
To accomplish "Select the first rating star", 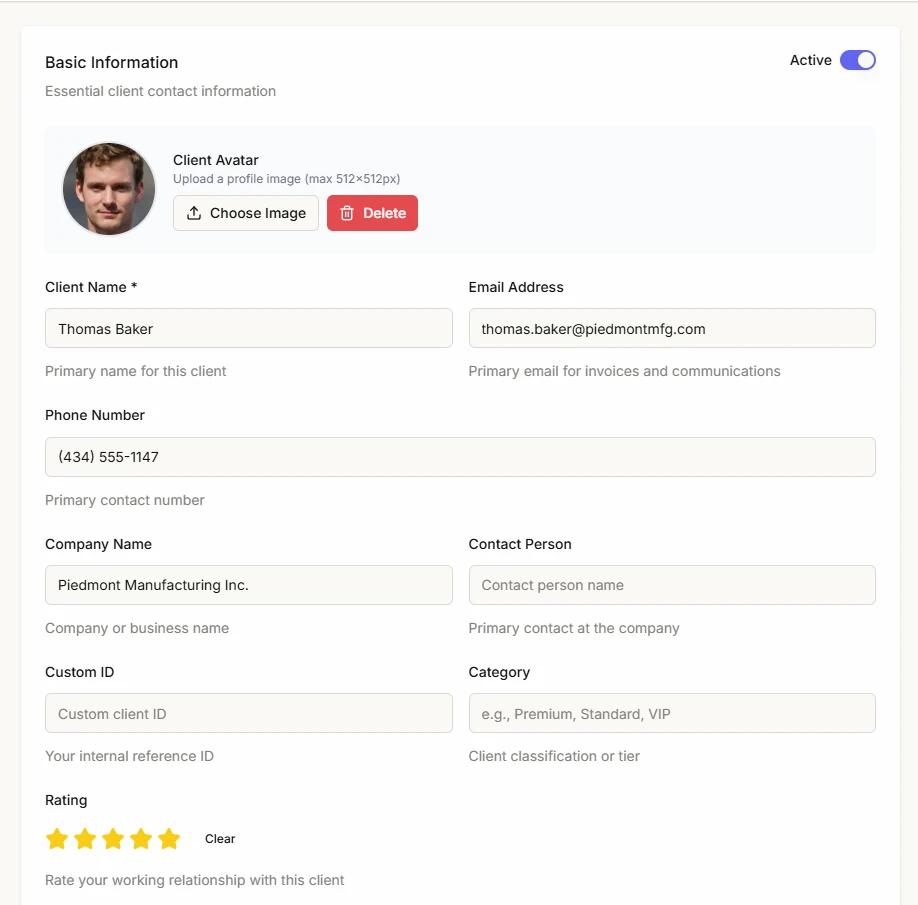I will click(x=57, y=838).
